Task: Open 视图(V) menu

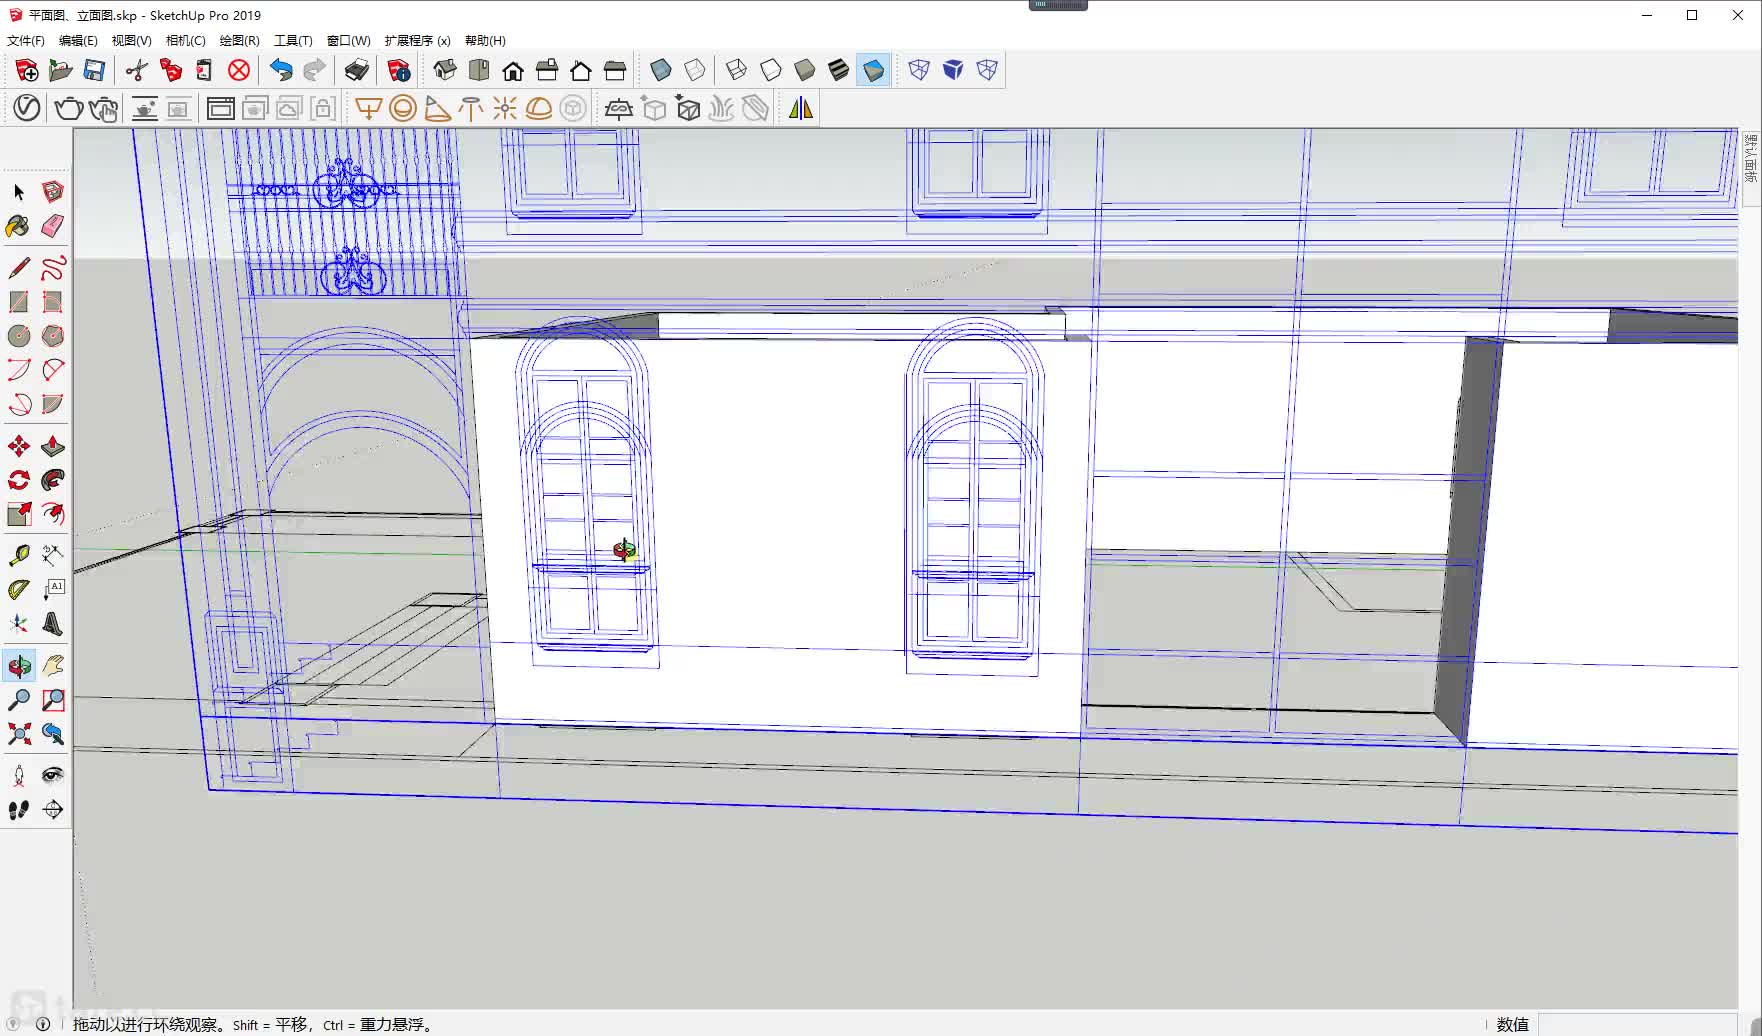Action: click(x=131, y=40)
